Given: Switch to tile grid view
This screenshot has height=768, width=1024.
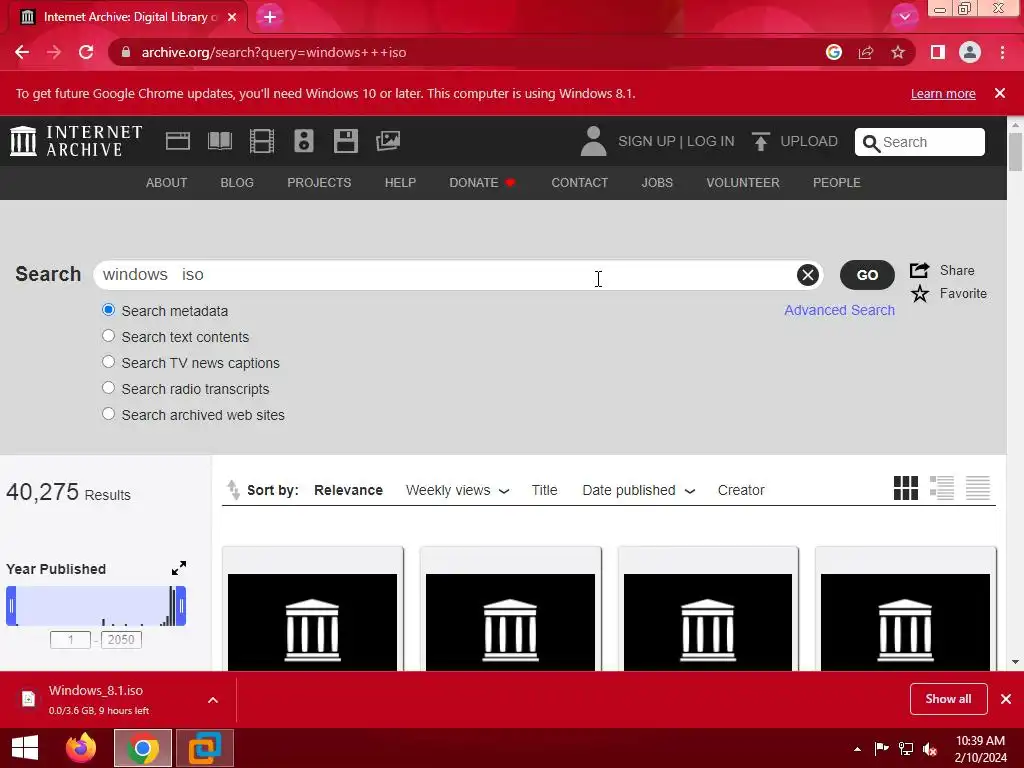Looking at the screenshot, I should pyautogui.click(x=906, y=488).
